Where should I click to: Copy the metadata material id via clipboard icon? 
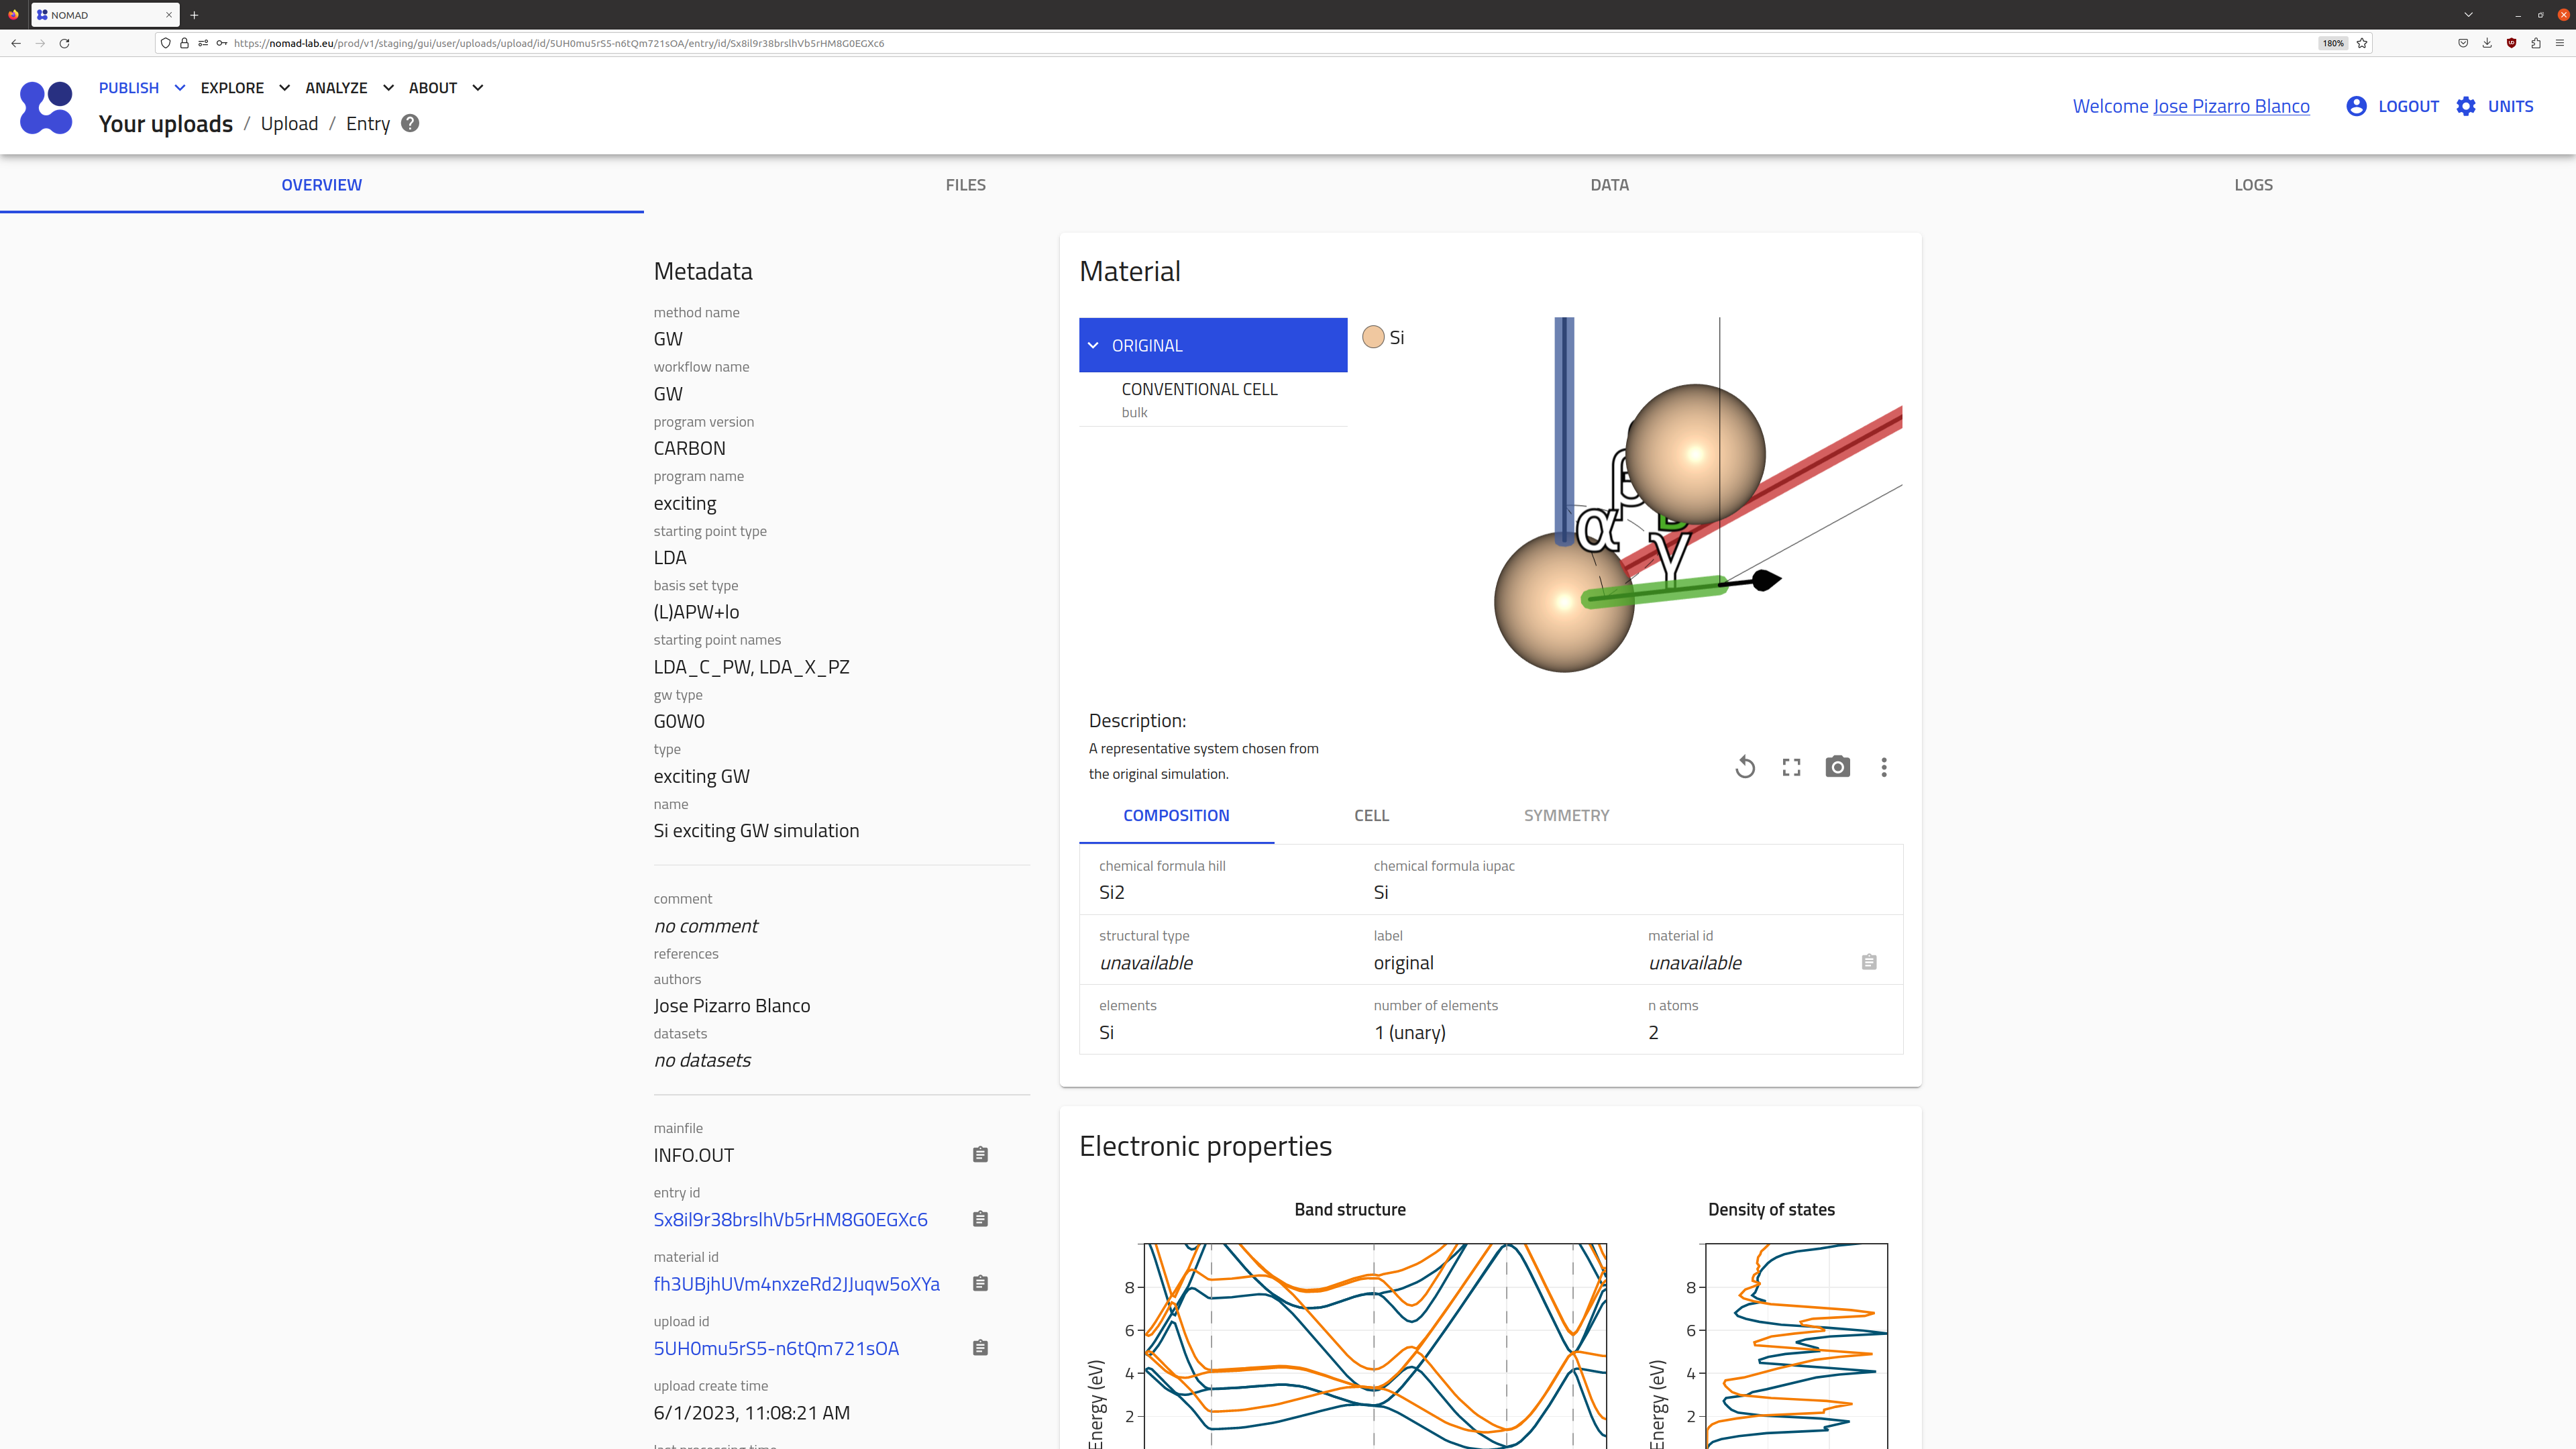click(980, 1283)
